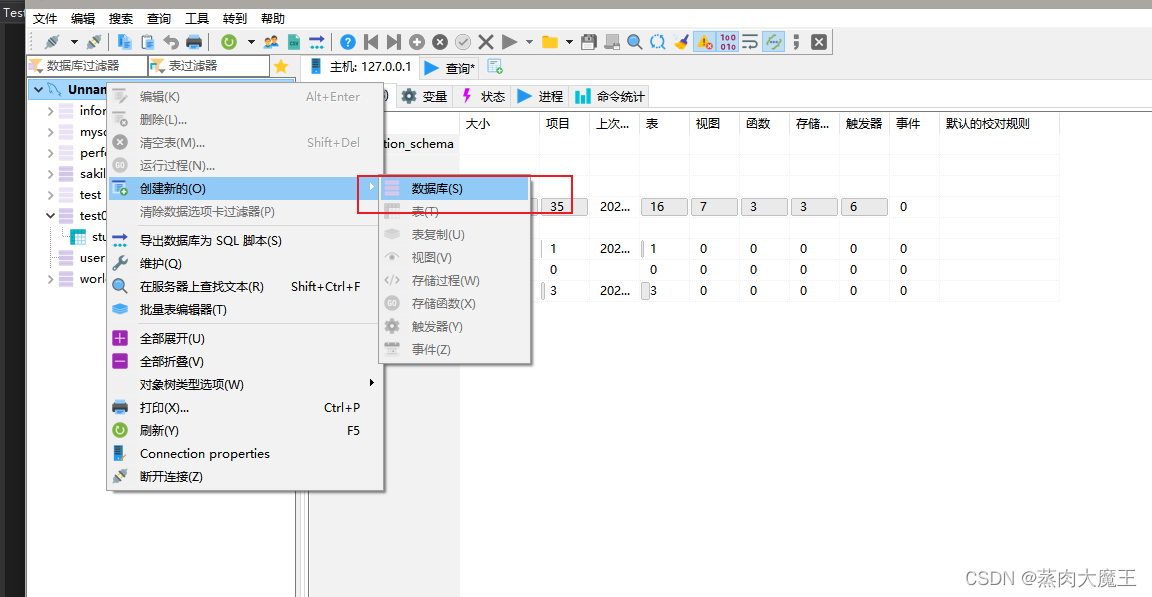Click 导出数据库为 SQL 脚本(S) menu item
Image resolution: width=1152 pixels, height=597 pixels.
pyautogui.click(x=245, y=241)
